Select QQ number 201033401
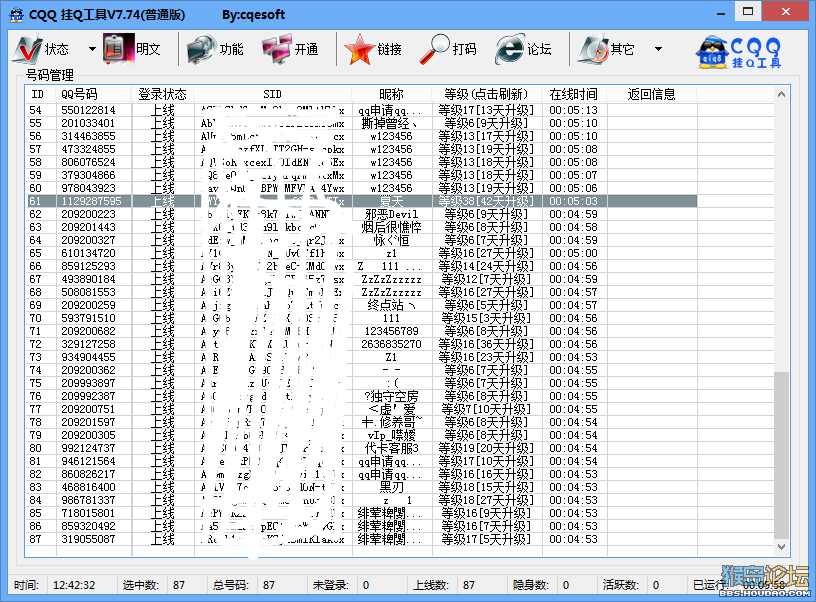 point(88,123)
